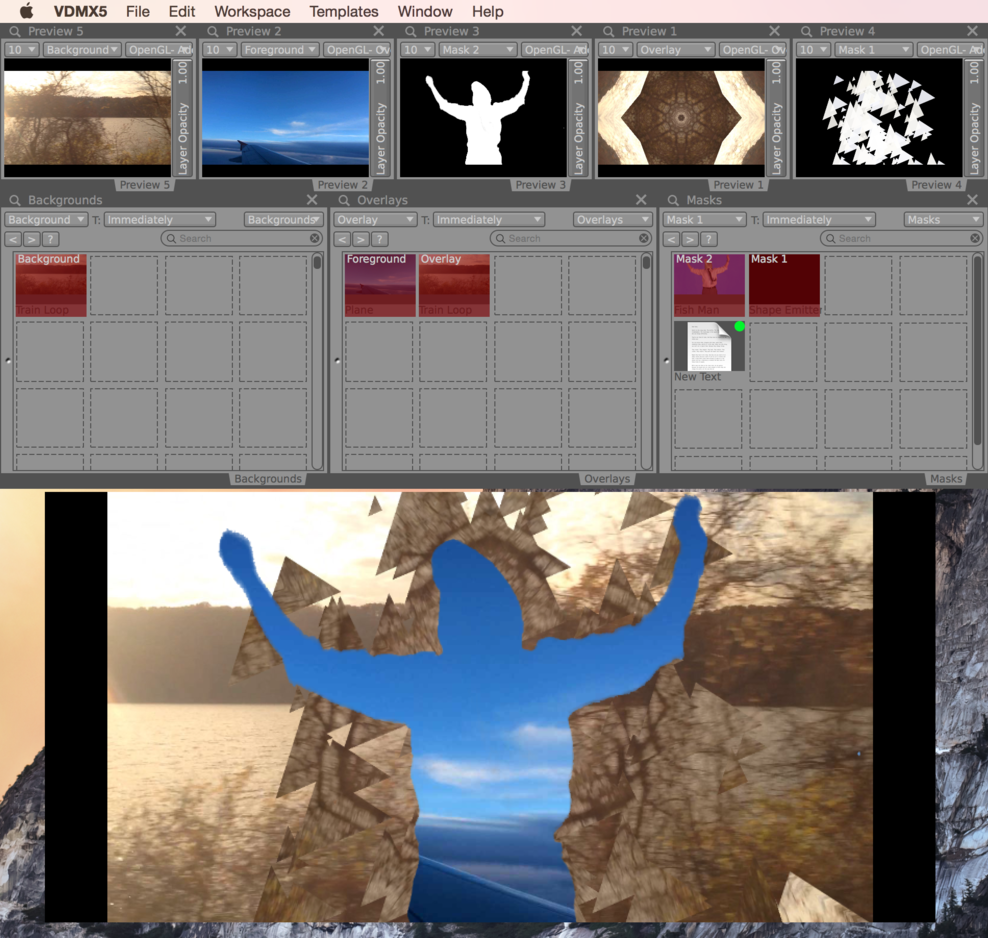Image resolution: width=988 pixels, height=938 pixels.
Task: Adjust the Layer Opacity slider in Preview 4
Action: coord(974,118)
